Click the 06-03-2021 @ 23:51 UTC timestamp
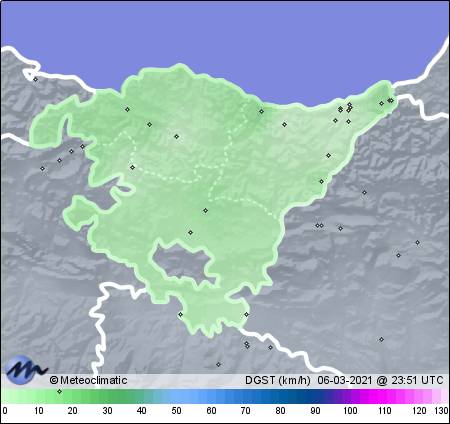 (380, 380)
